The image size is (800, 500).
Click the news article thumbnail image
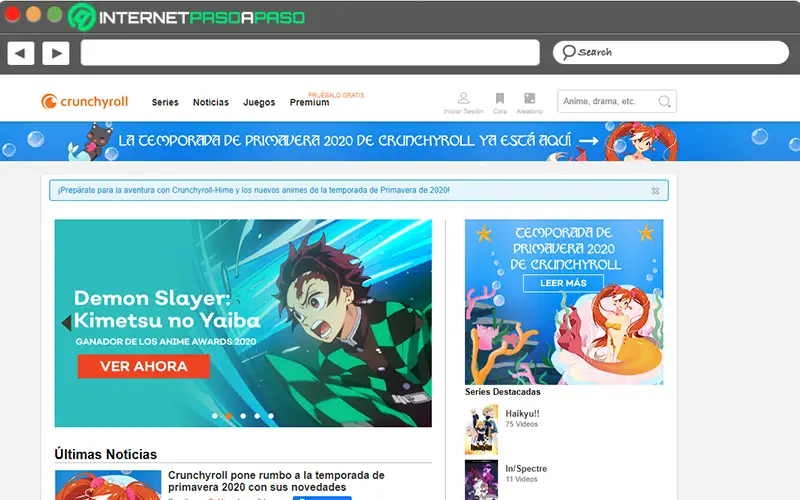coord(108,485)
